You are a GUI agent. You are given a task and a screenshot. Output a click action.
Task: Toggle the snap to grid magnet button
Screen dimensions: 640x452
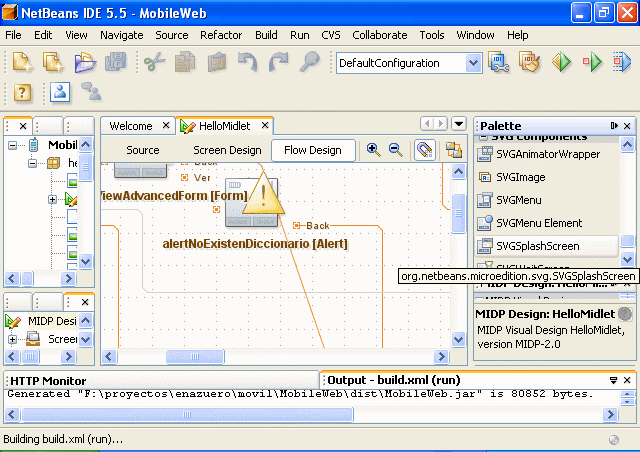point(424,150)
